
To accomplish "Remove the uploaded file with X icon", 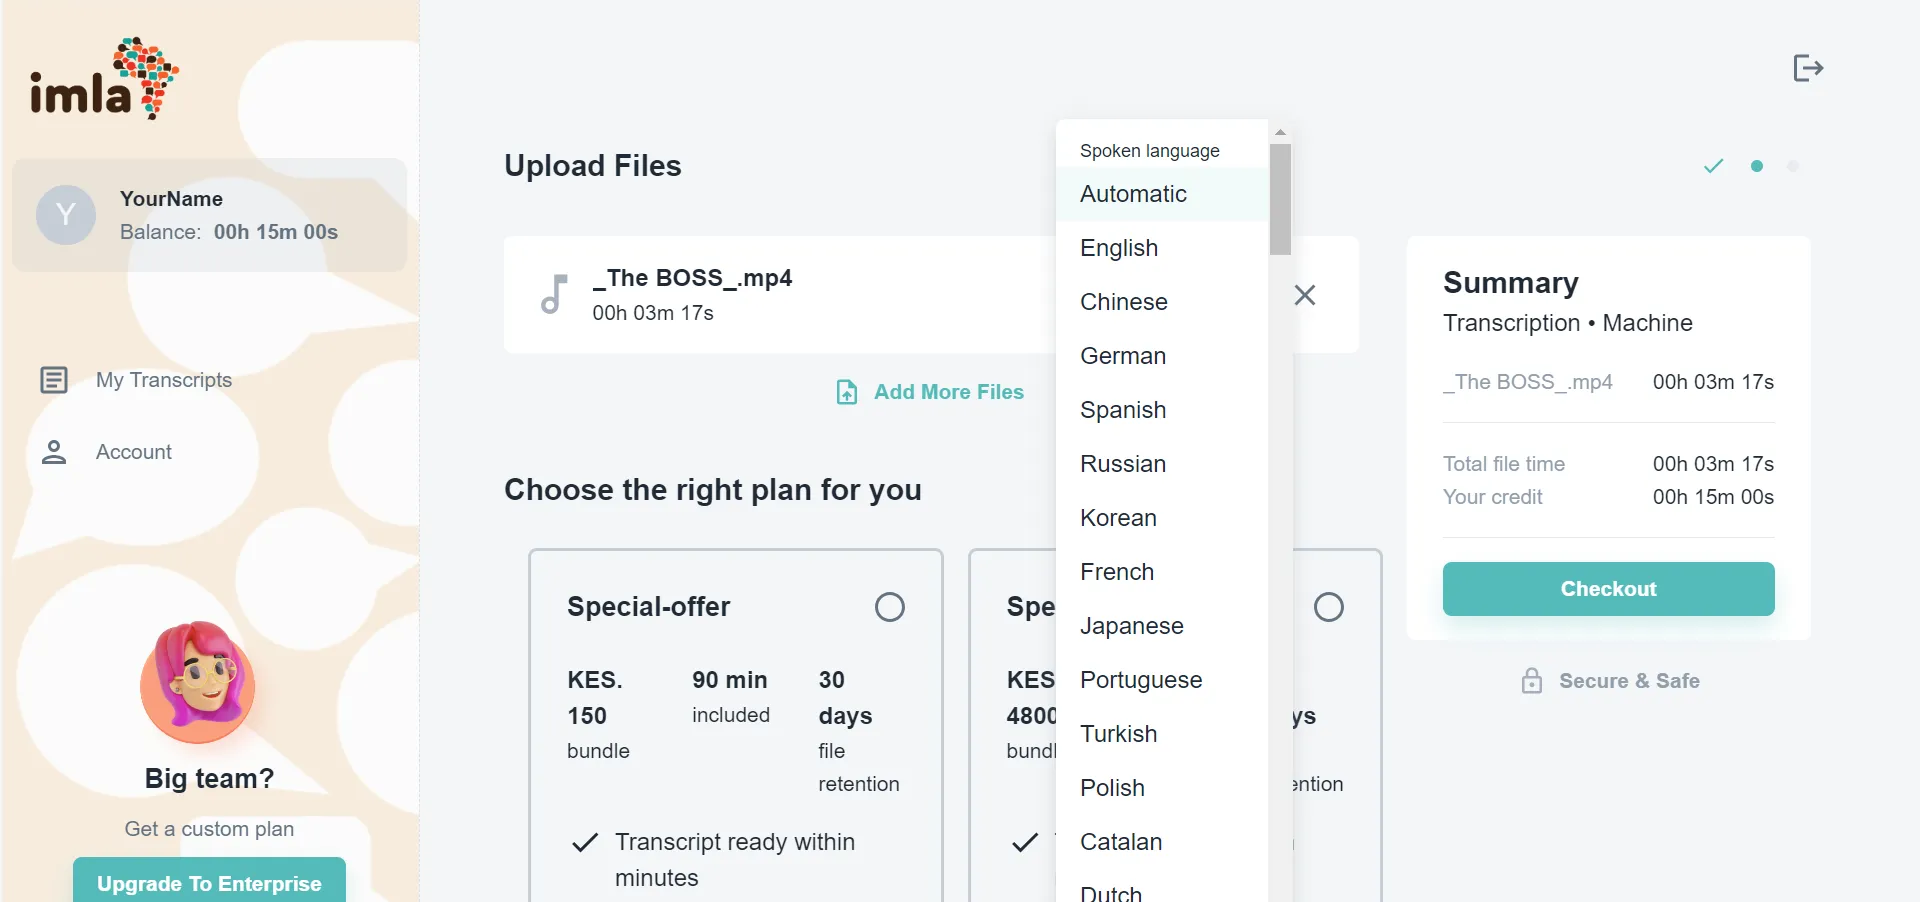I will (1305, 295).
